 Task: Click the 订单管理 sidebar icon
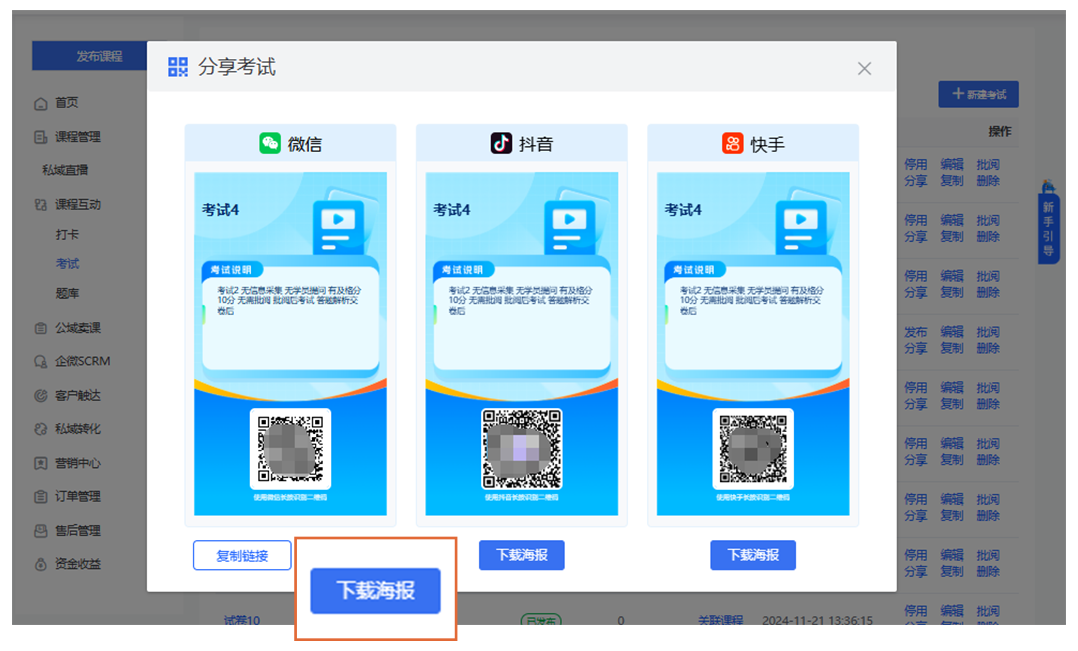41,497
